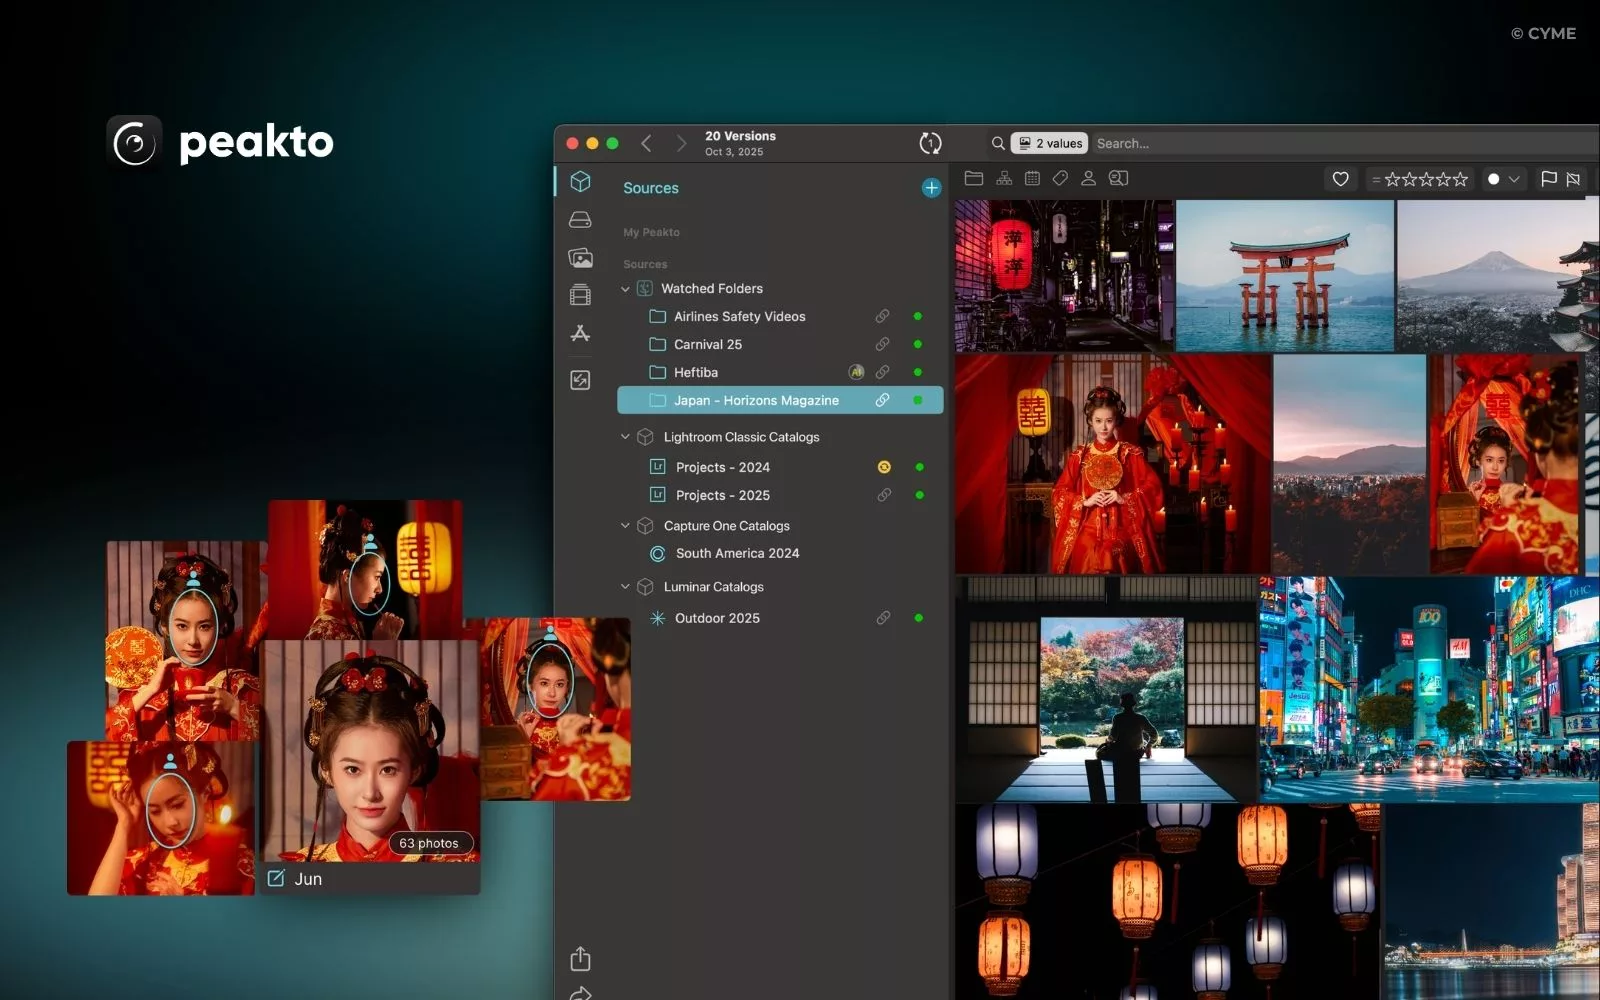This screenshot has width=1600, height=1000.
Task: Select the Projects - 2024 catalog
Action: [722, 467]
